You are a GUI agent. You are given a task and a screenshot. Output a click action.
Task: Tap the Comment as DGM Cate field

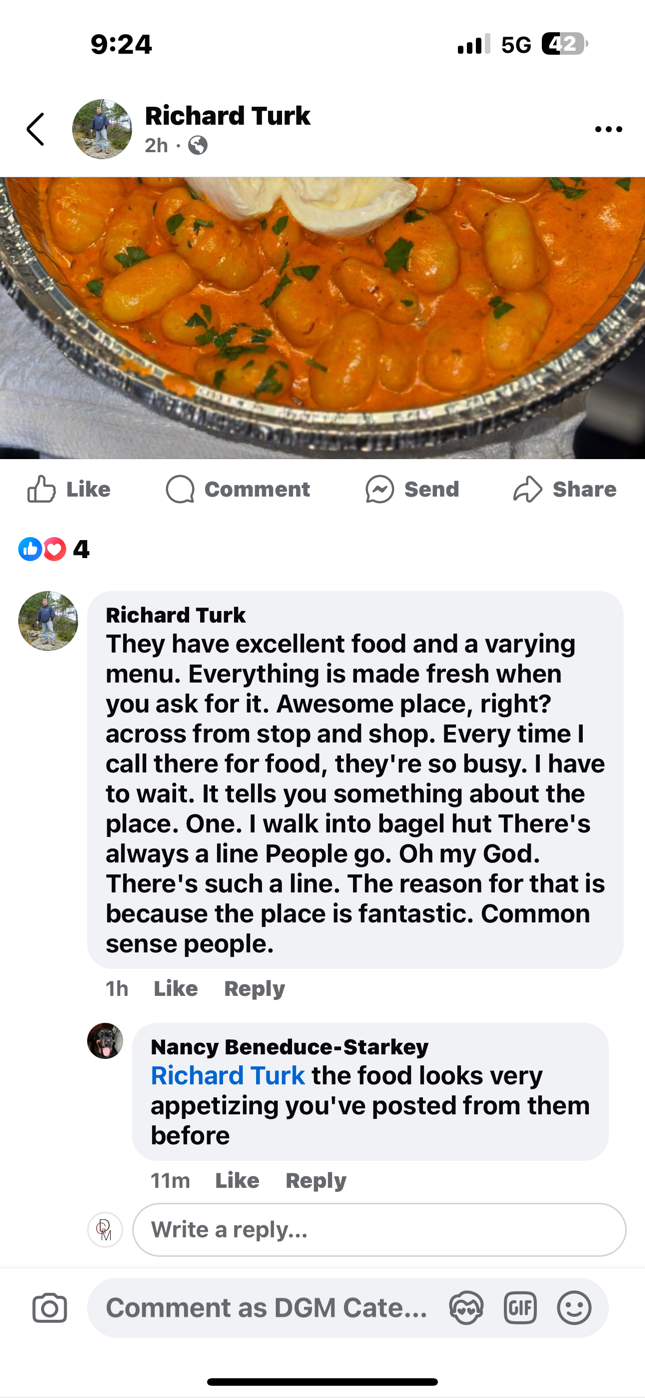pyautogui.click(x=266, y=1308)
